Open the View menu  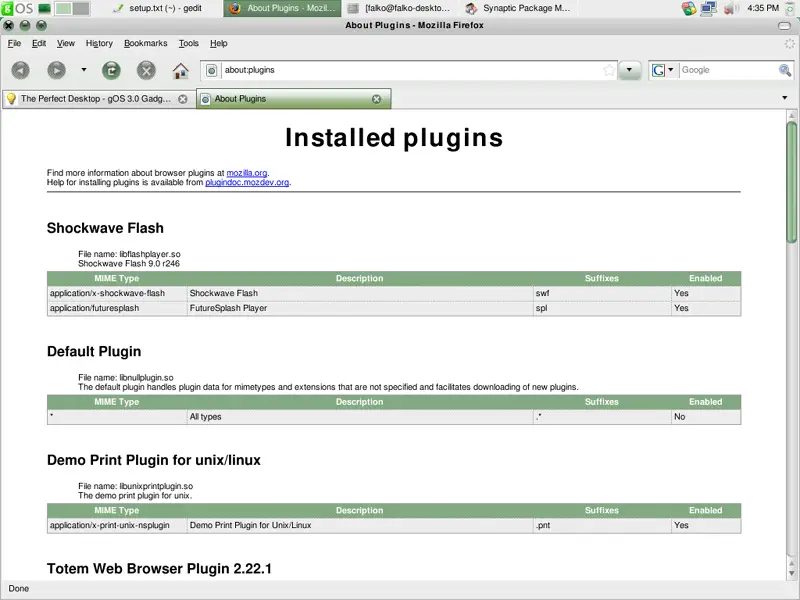tap(65, 43)
